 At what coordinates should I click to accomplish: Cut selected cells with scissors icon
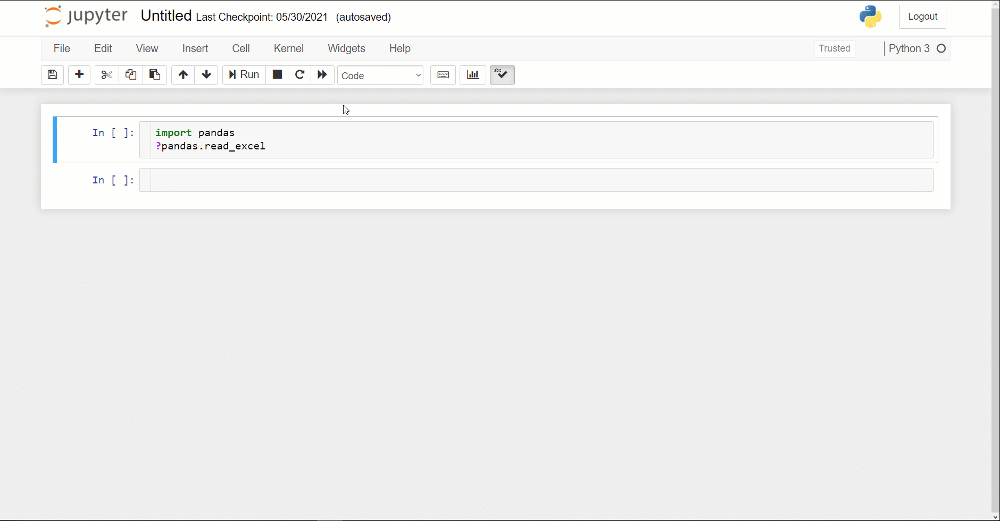tap(107, 75)
